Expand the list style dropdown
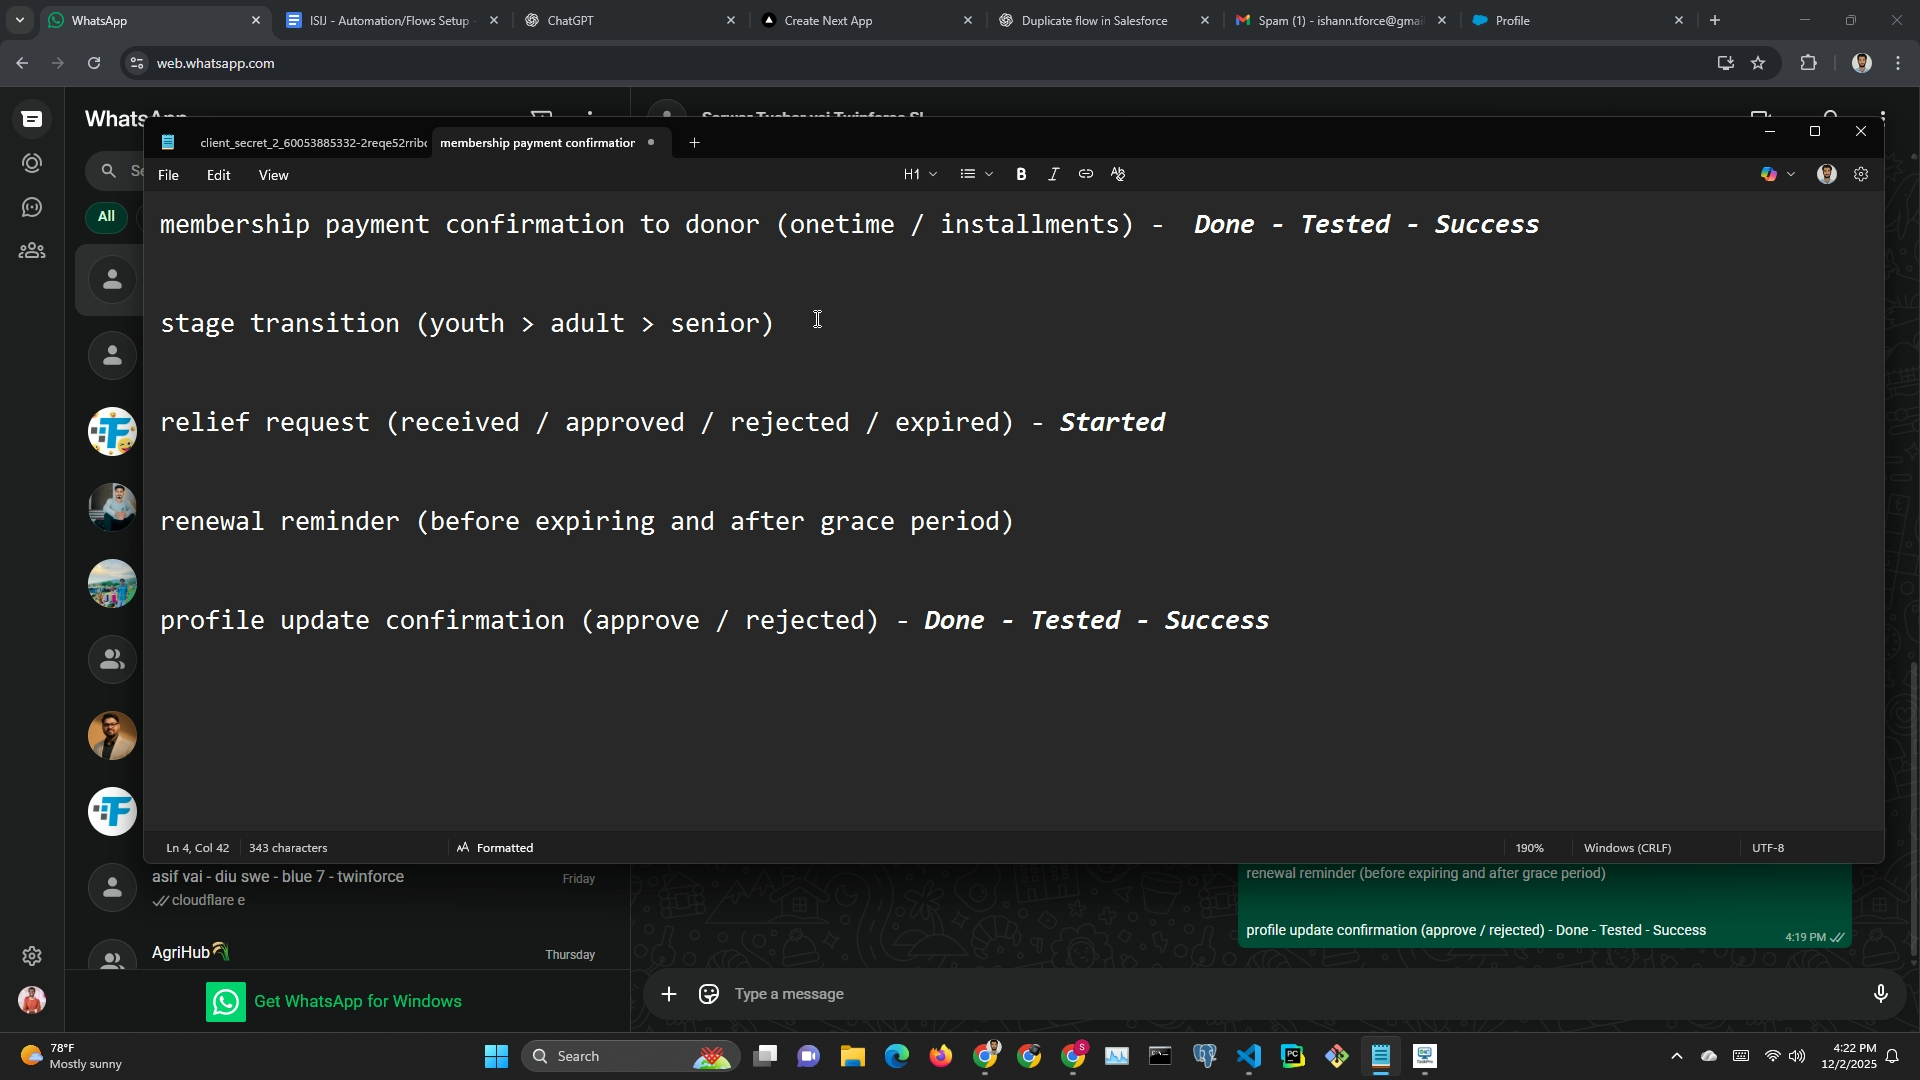The image size is (1920, 1080). click(x=976, y=174)
